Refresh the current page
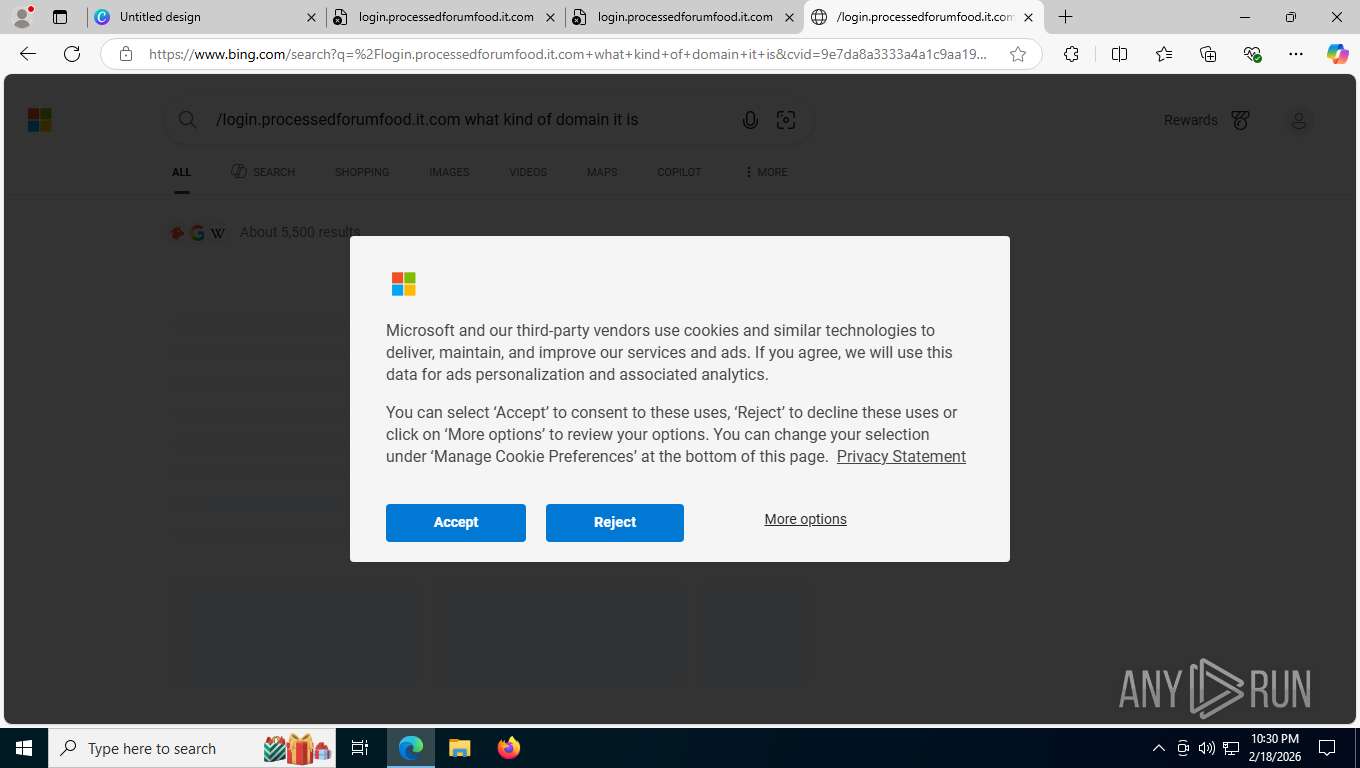1360x768 pixels. 72,54
